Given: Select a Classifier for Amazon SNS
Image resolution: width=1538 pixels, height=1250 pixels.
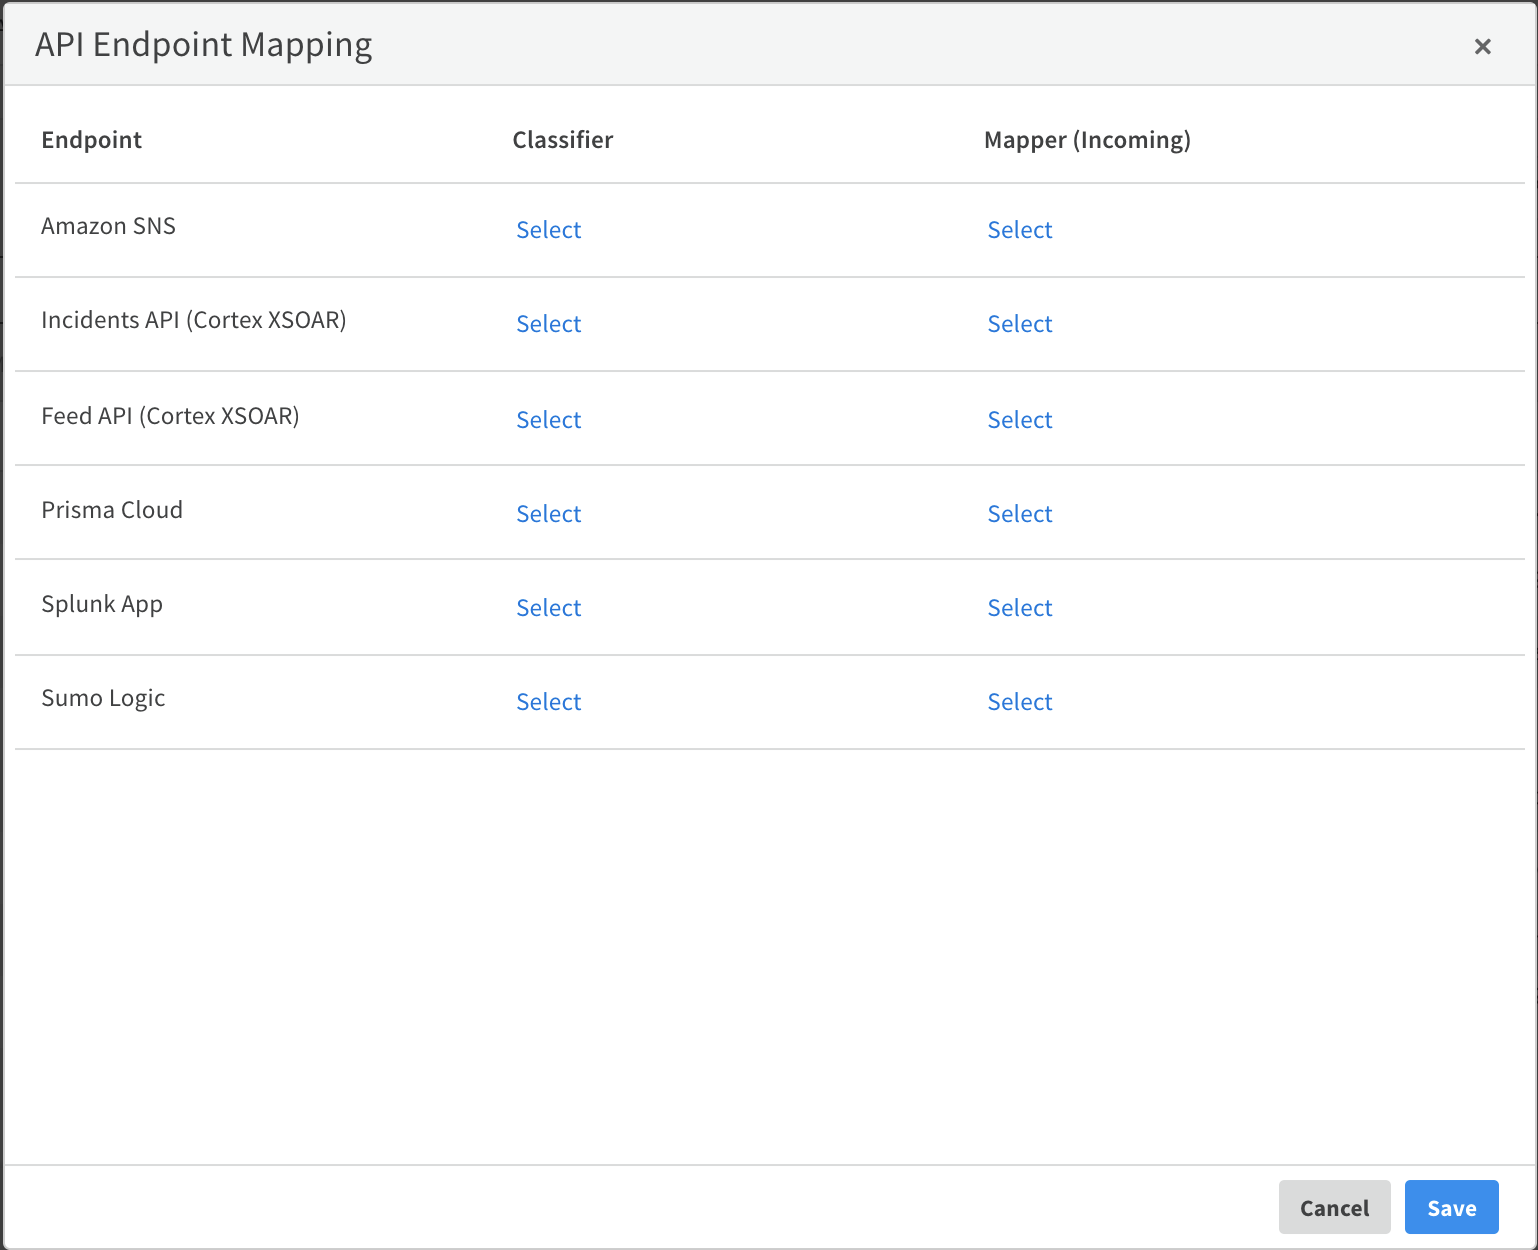Looking at the screenshot, I should [548, 230].
